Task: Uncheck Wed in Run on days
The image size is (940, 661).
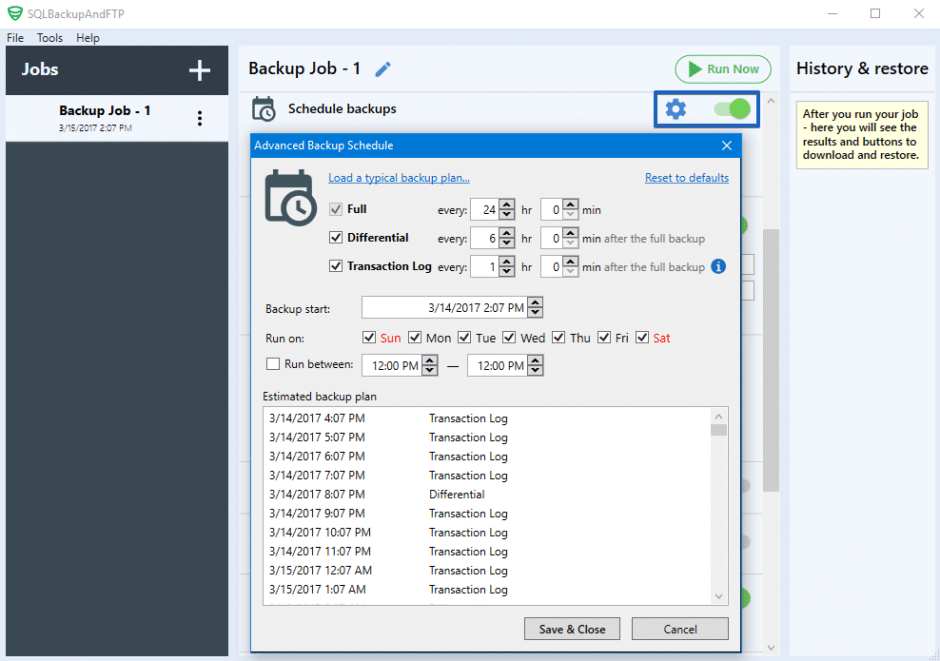Action: pyautogui.click(x=509, y=337)
